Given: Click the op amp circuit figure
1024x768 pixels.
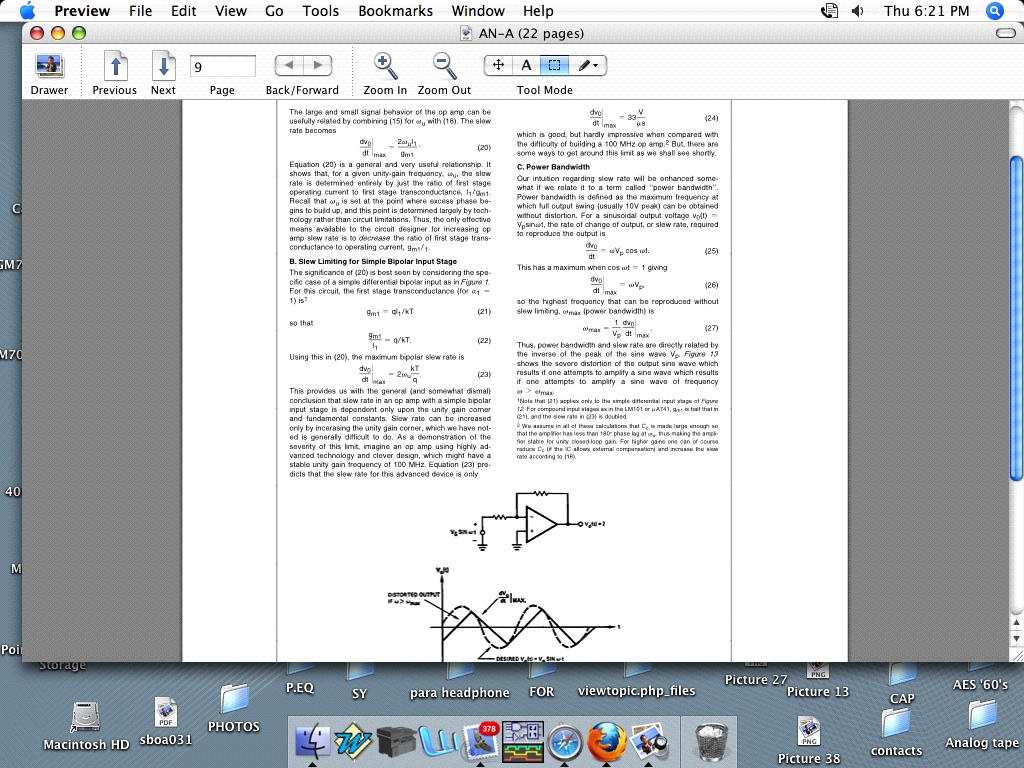Looking at the screenshot, I should point(528,520).
